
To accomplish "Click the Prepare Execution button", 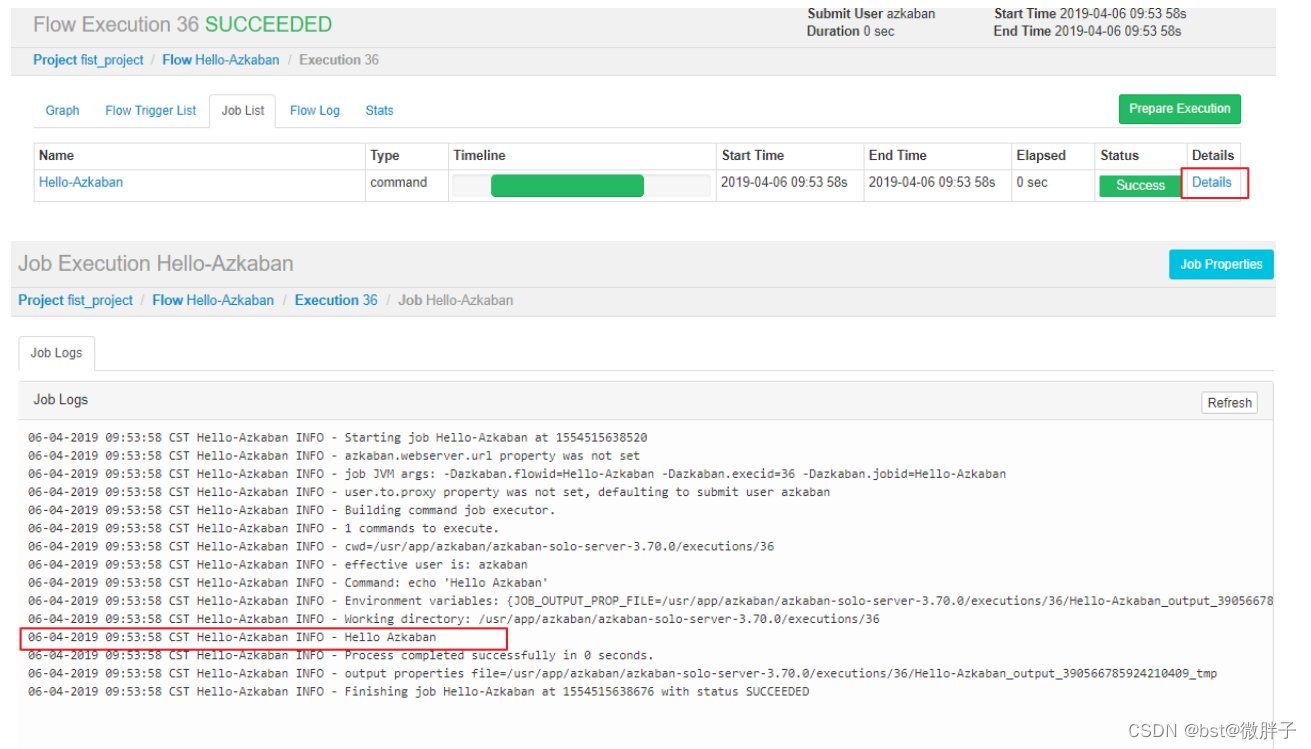I will 1180,109.
